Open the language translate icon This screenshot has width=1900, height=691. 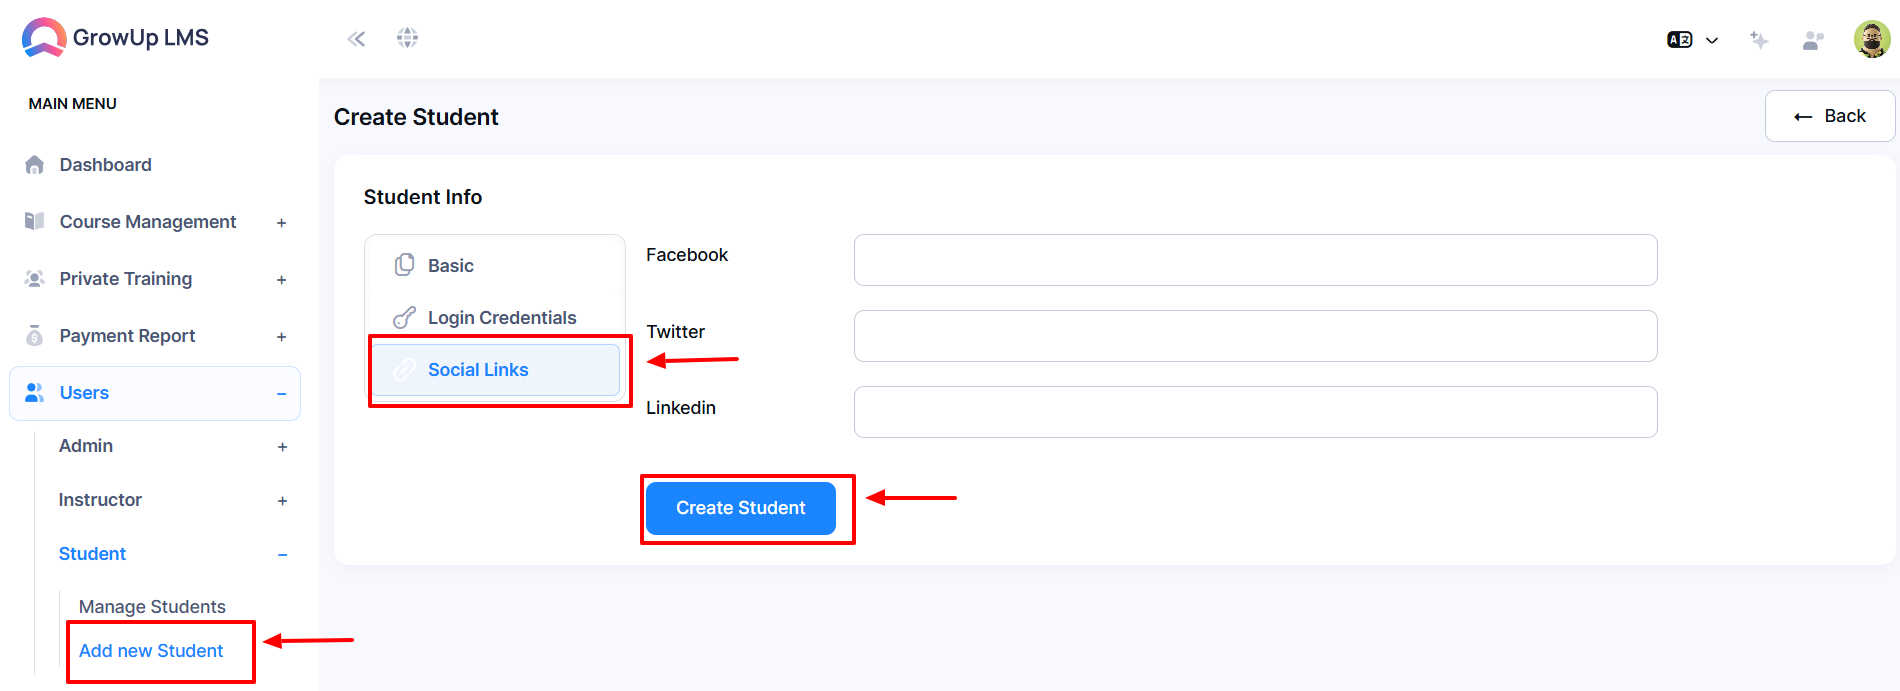point(1679,40)
